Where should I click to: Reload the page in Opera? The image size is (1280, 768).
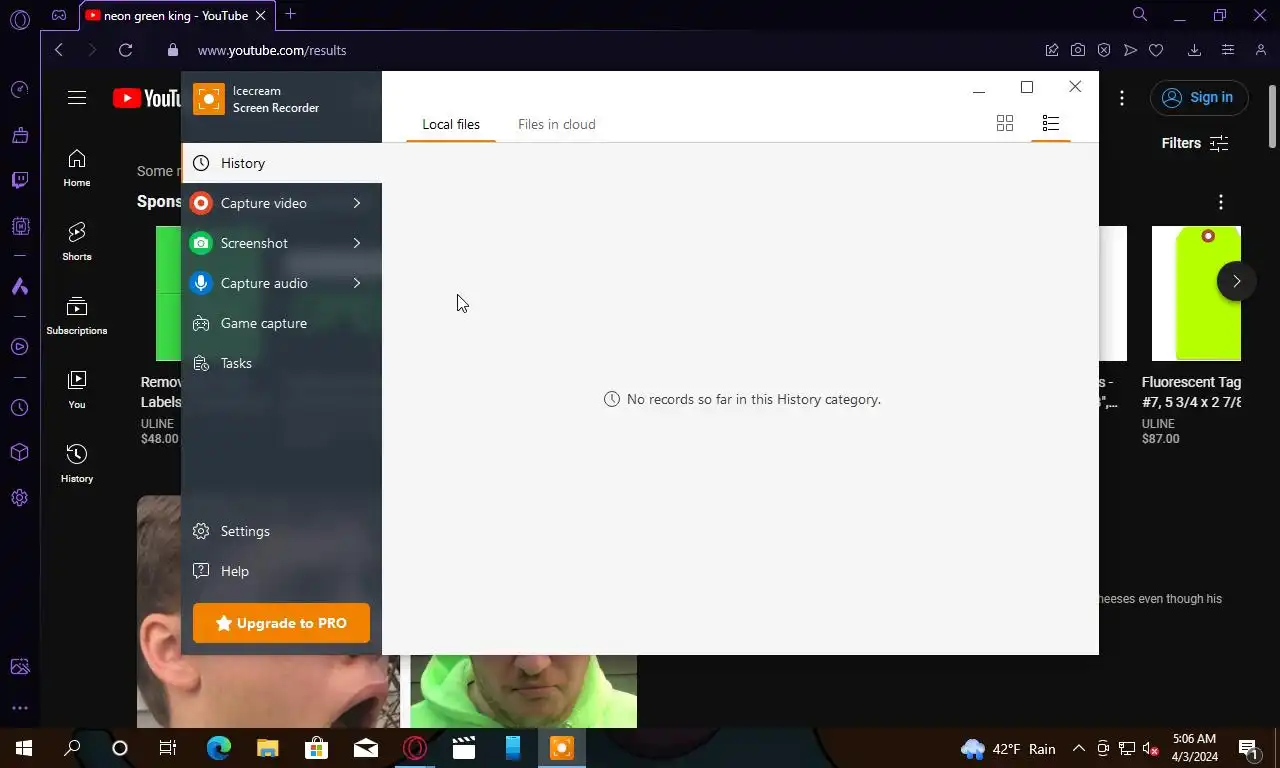[125, 50]
